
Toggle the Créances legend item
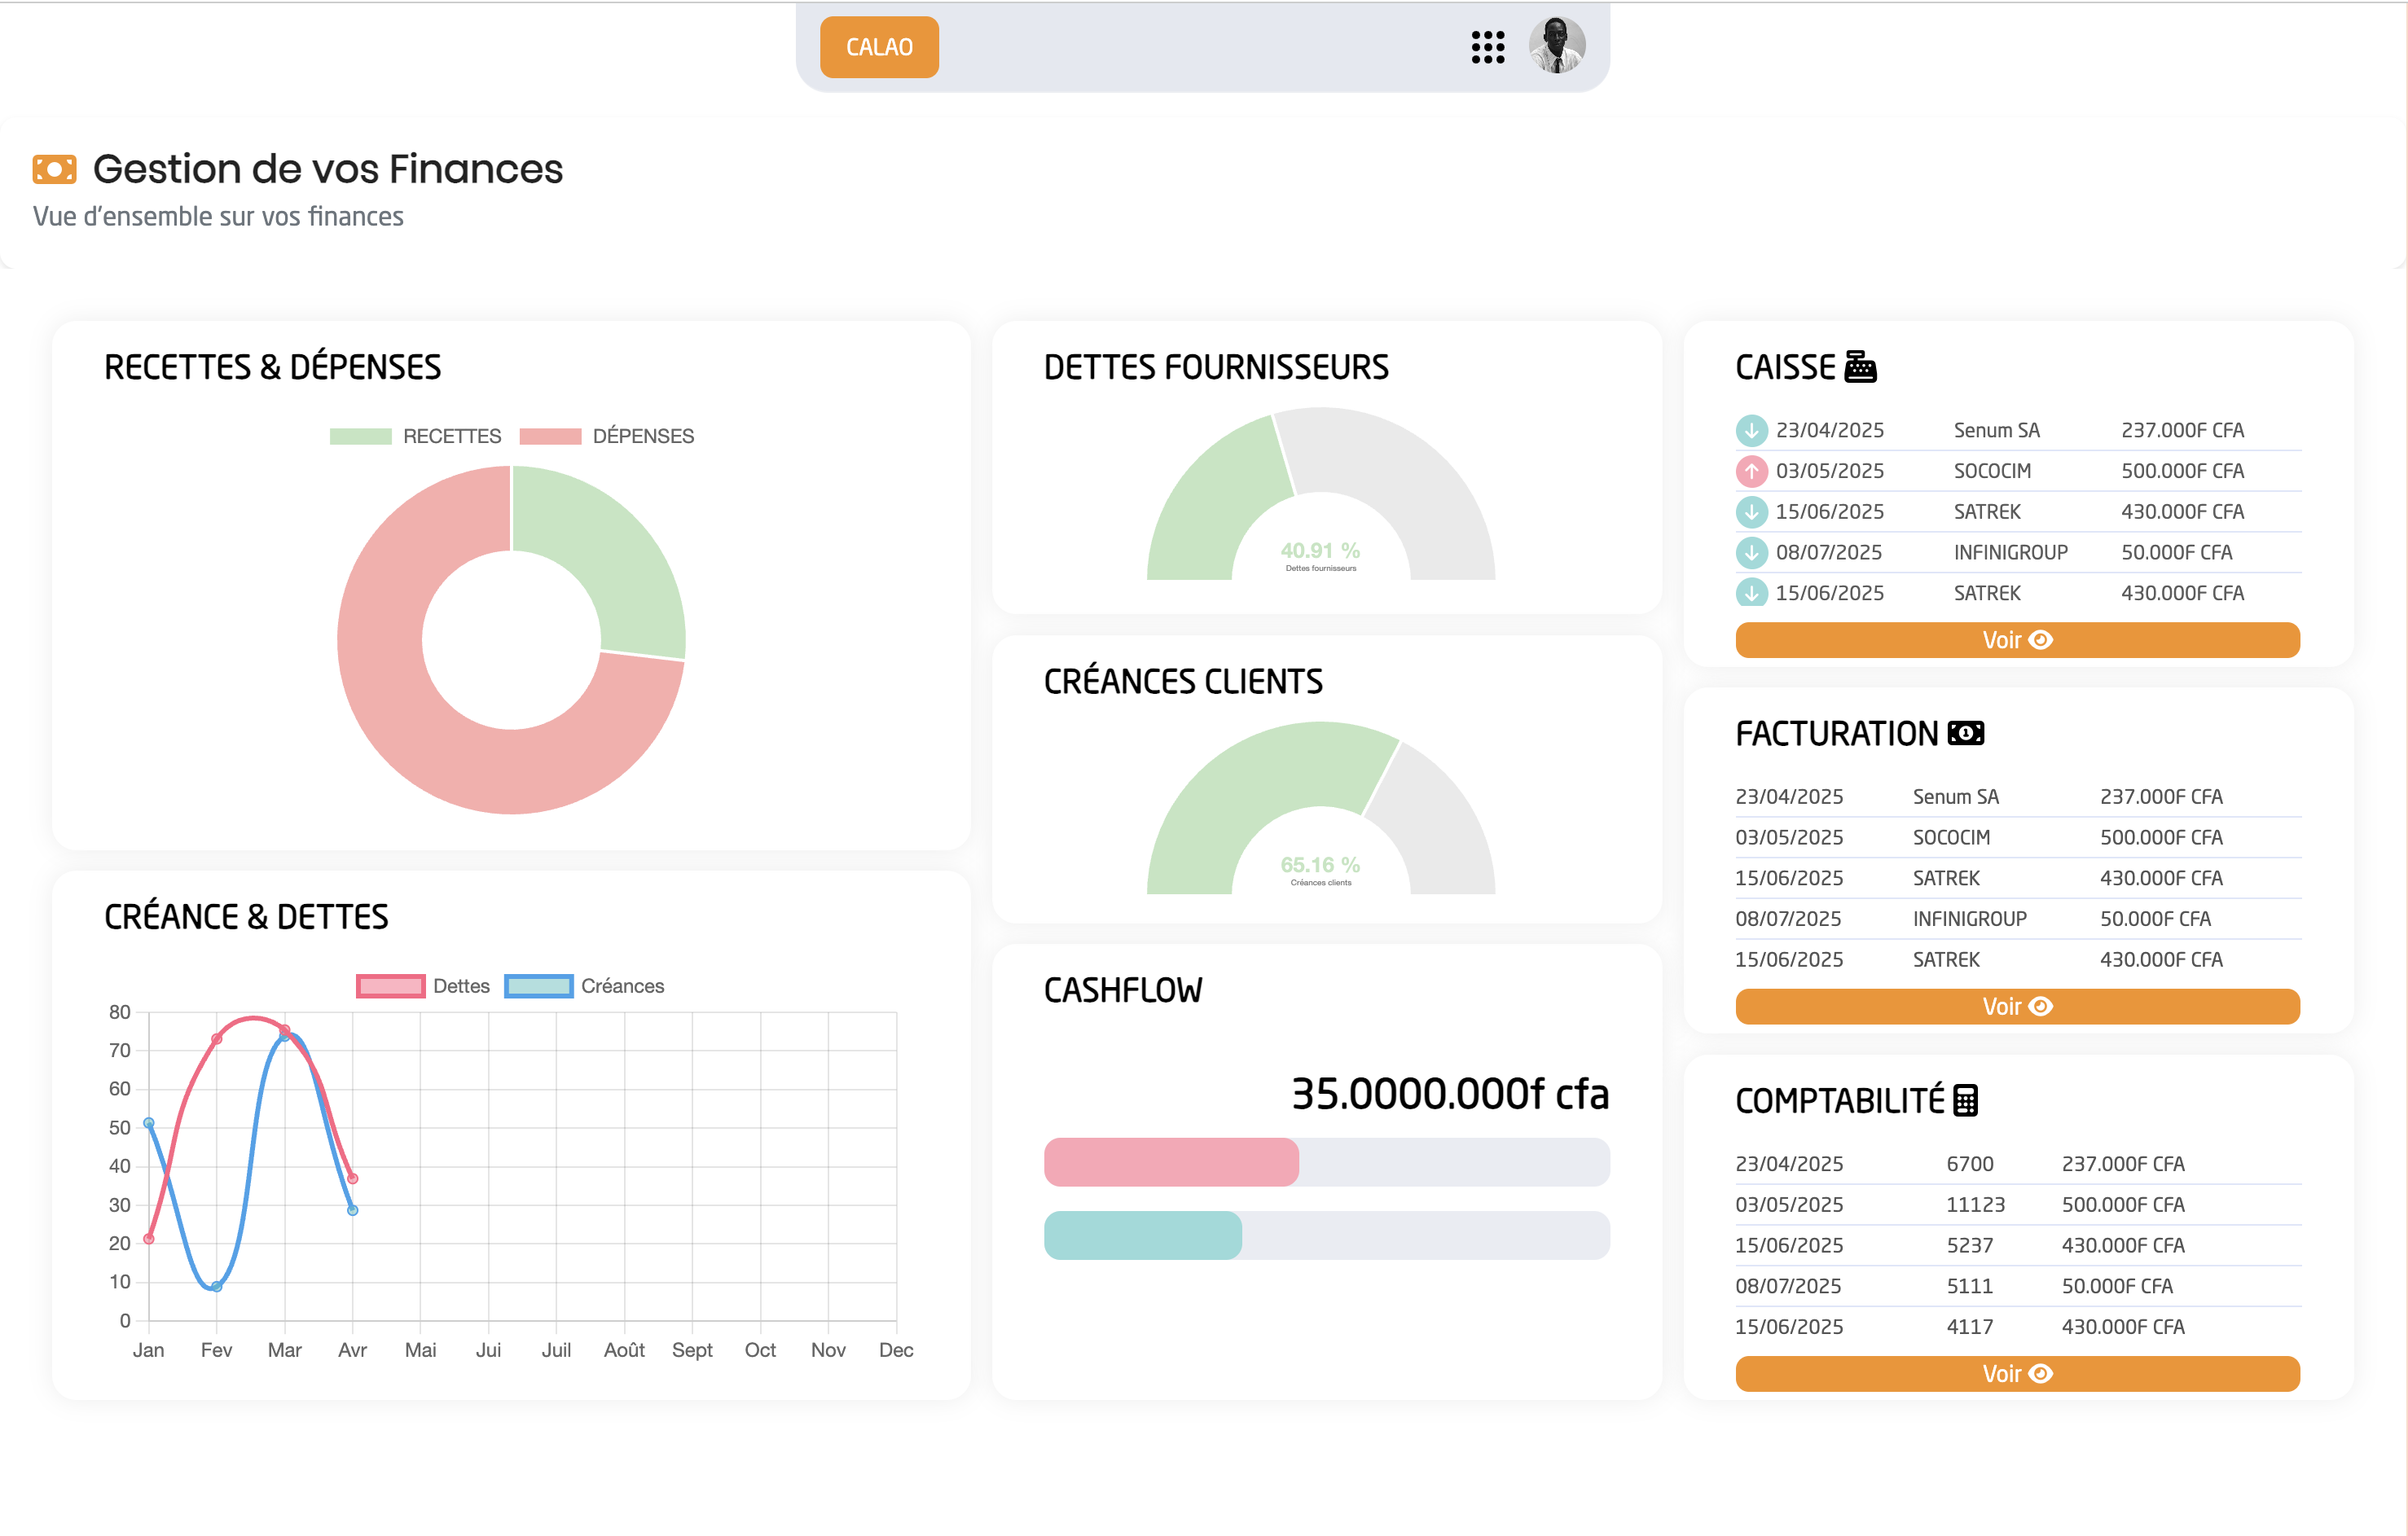pos(584,986)
